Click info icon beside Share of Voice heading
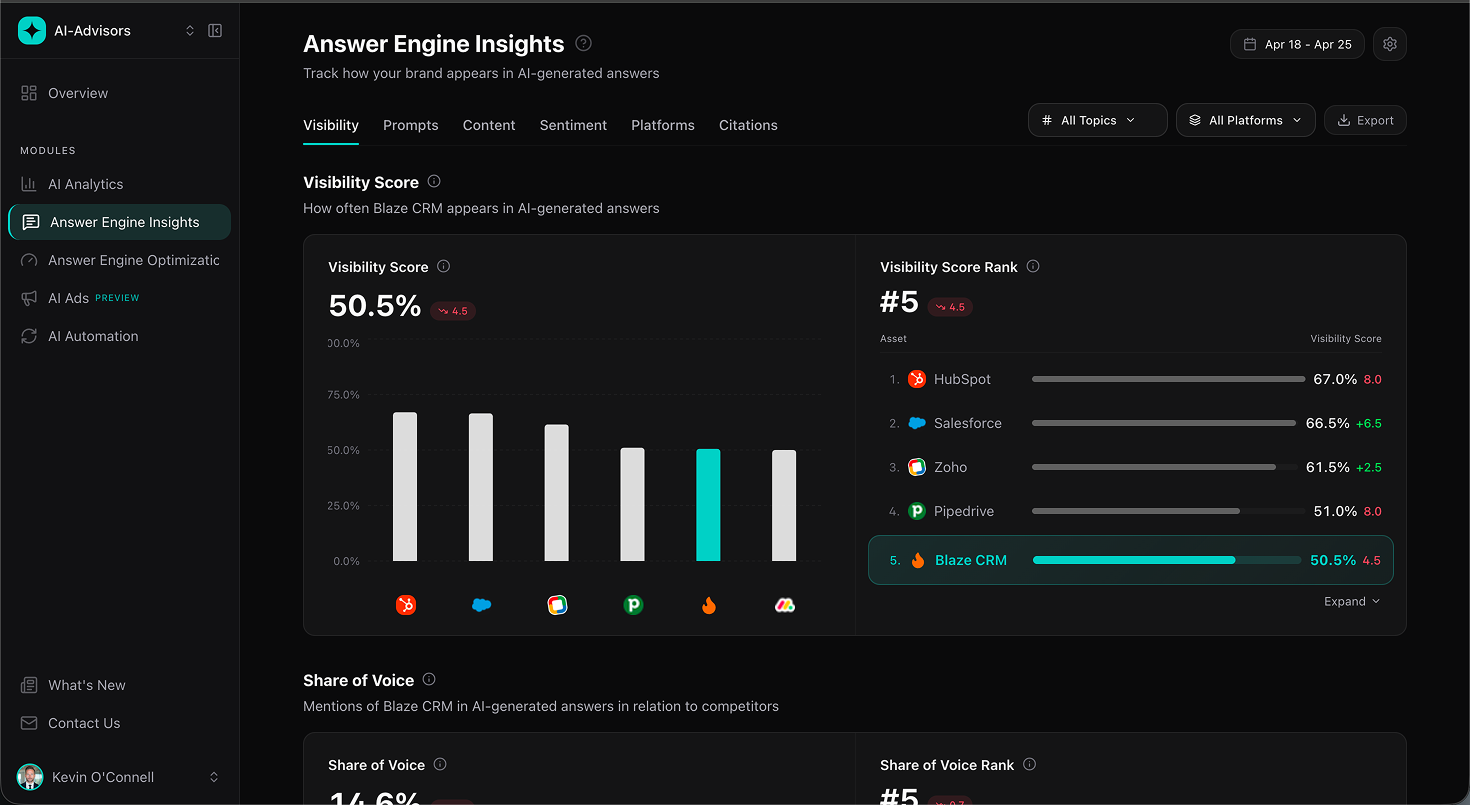Viewport: 1470px width, 805px height. coord(429,679)
